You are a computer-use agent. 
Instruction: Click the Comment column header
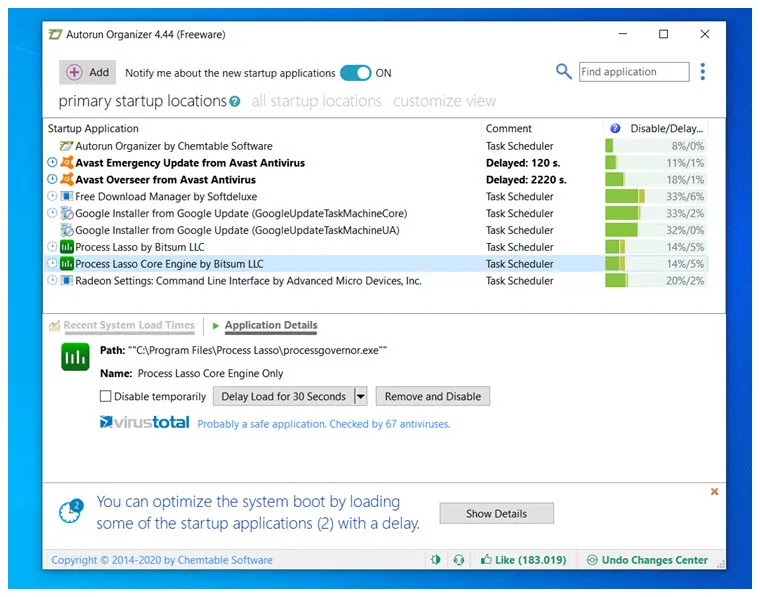[x=508, y=128]
